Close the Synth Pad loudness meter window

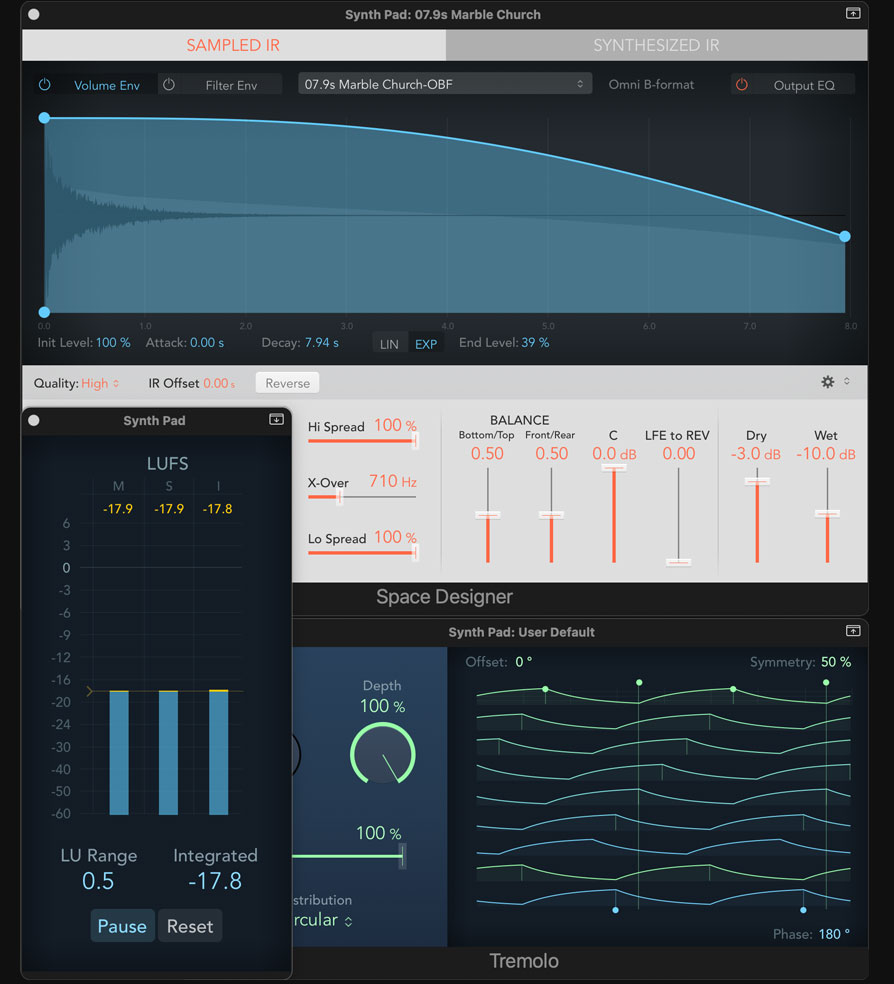tap(34, 420)
